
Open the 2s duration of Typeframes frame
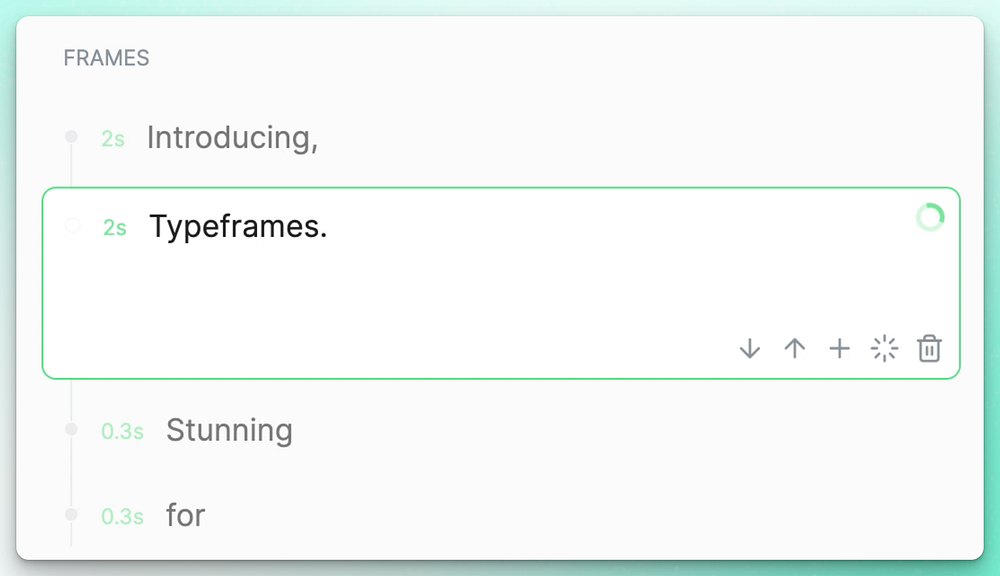[x=115, y=228]
